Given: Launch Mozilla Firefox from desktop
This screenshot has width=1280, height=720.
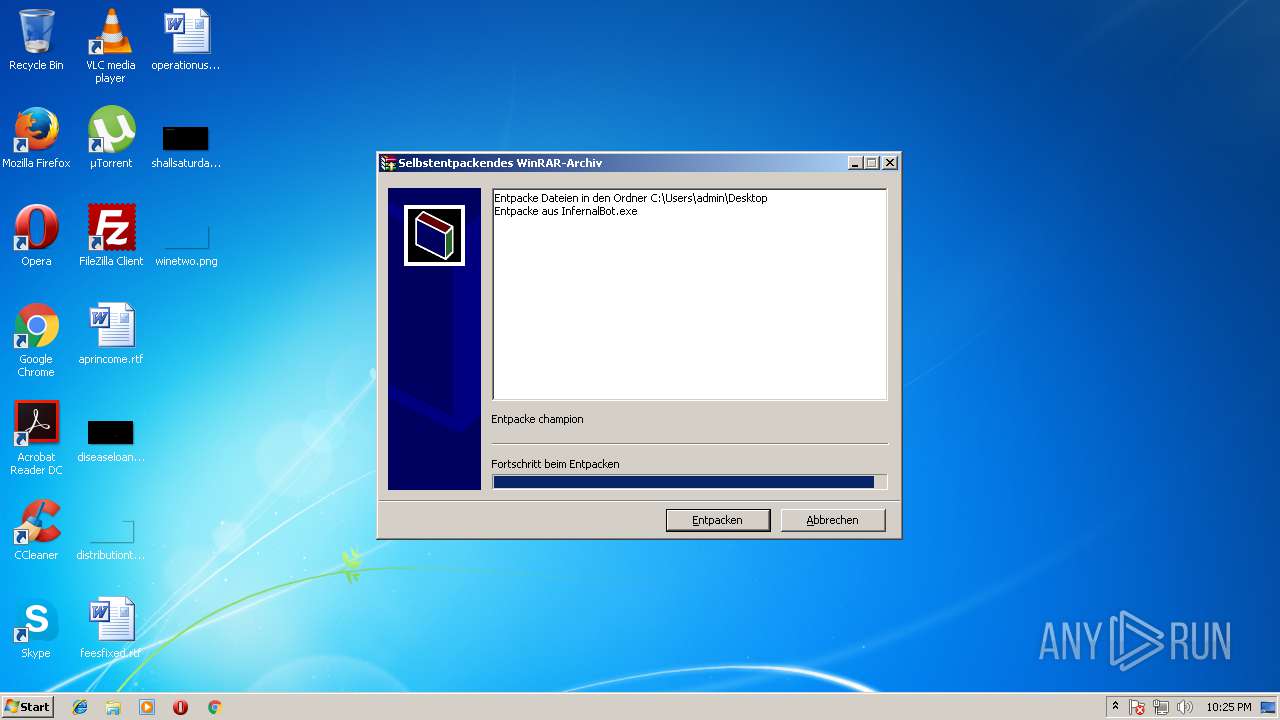Looking at the screenshot, I should pyautogui.click(x=36, y=138).
